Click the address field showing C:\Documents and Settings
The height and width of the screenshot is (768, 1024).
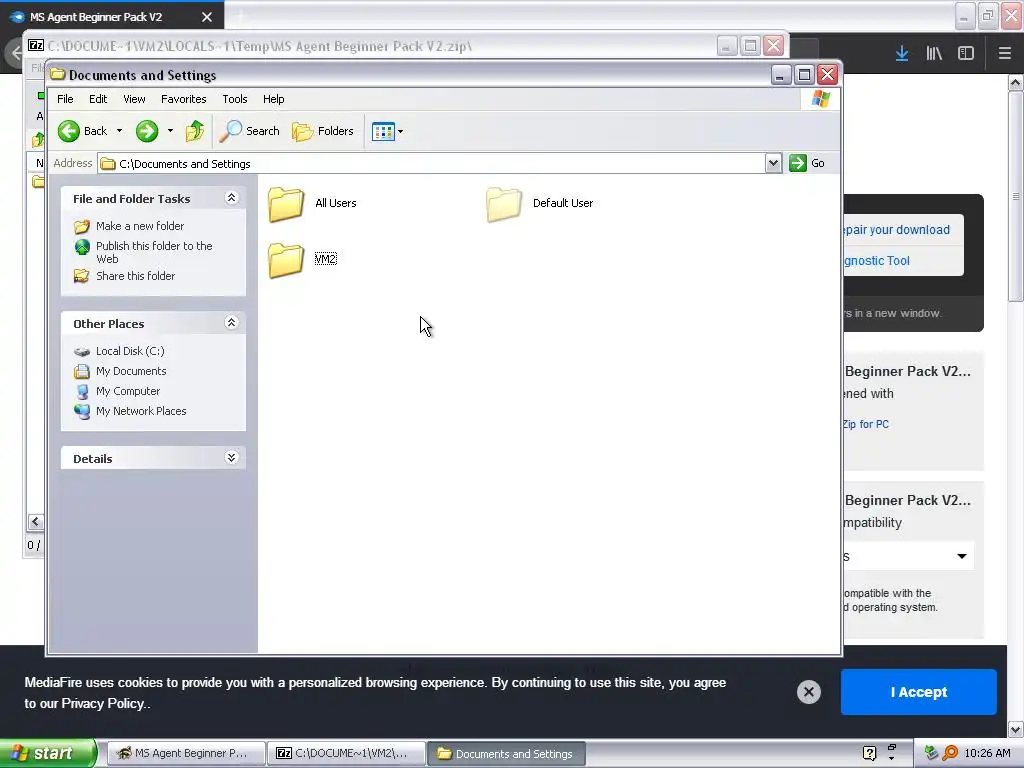[x=431, y=163]
